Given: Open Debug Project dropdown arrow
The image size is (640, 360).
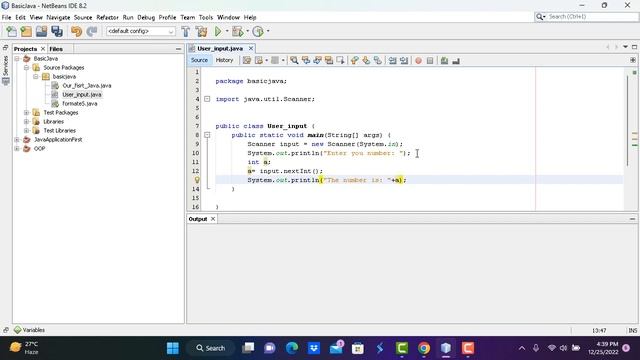Looking at the screenshot, I should pos(247,31).
